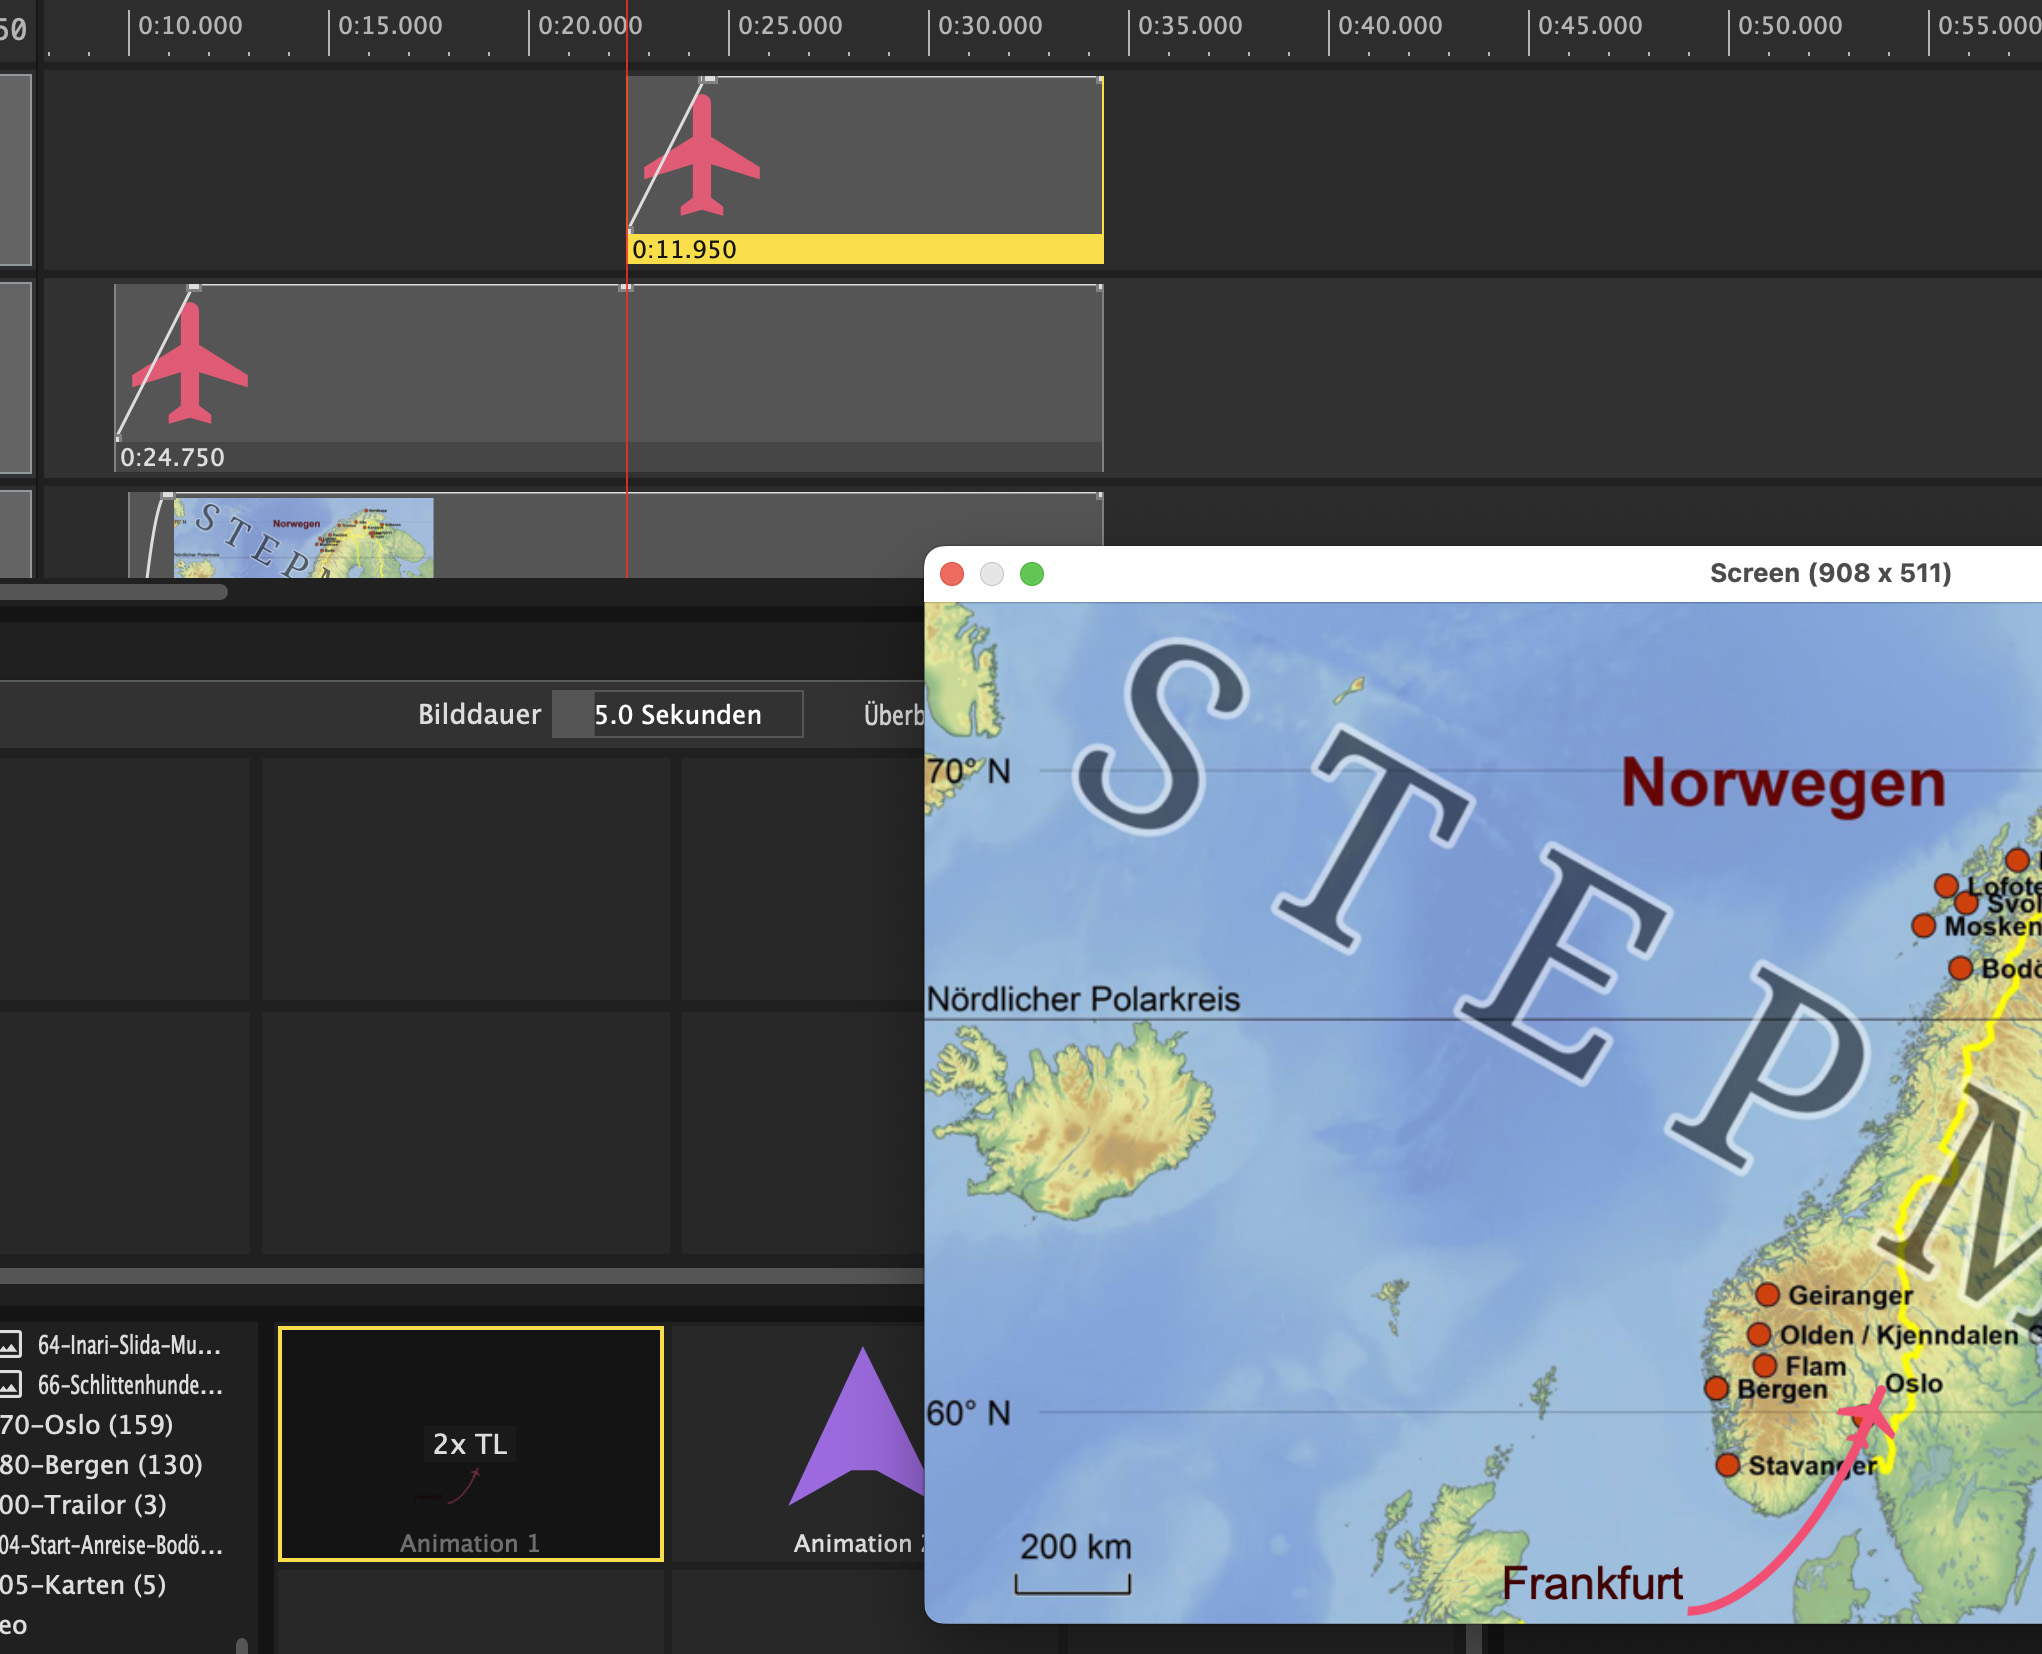Click the Oslo label in the Screen preview

tap(1913, 1384)
